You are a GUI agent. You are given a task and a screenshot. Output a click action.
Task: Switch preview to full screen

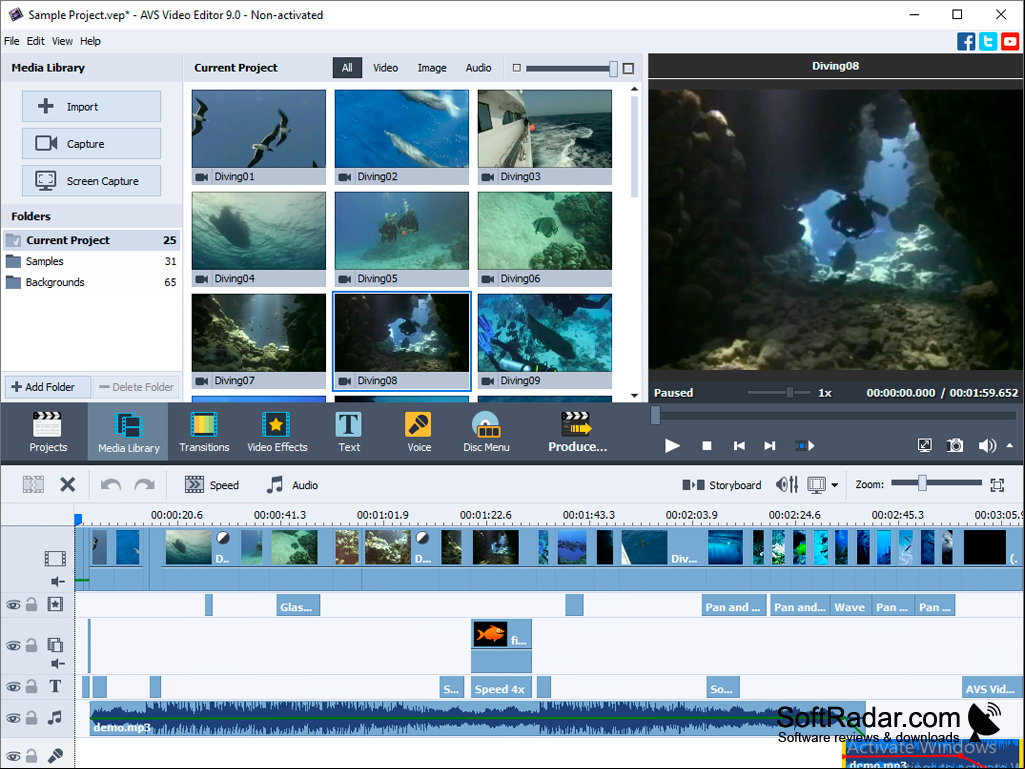[924, 445]
